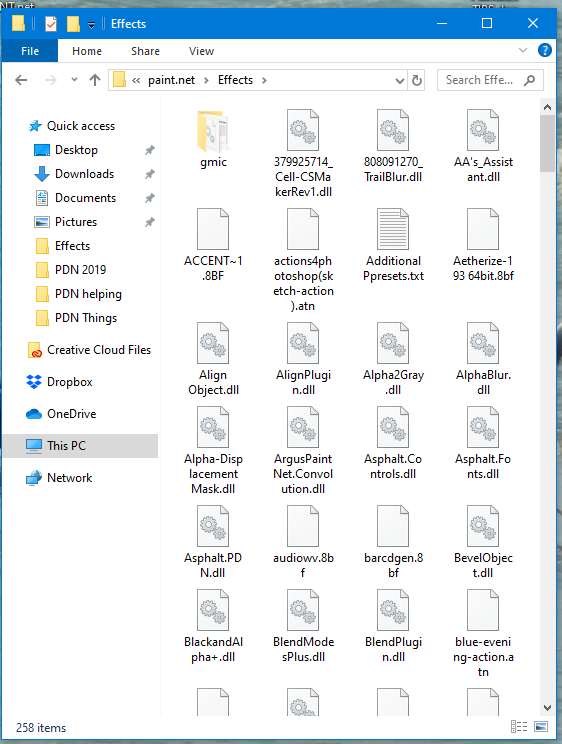This screenshot has width=562, height=744.
Task: Open the gmic folder icon
Action: [x=213, y=130]
